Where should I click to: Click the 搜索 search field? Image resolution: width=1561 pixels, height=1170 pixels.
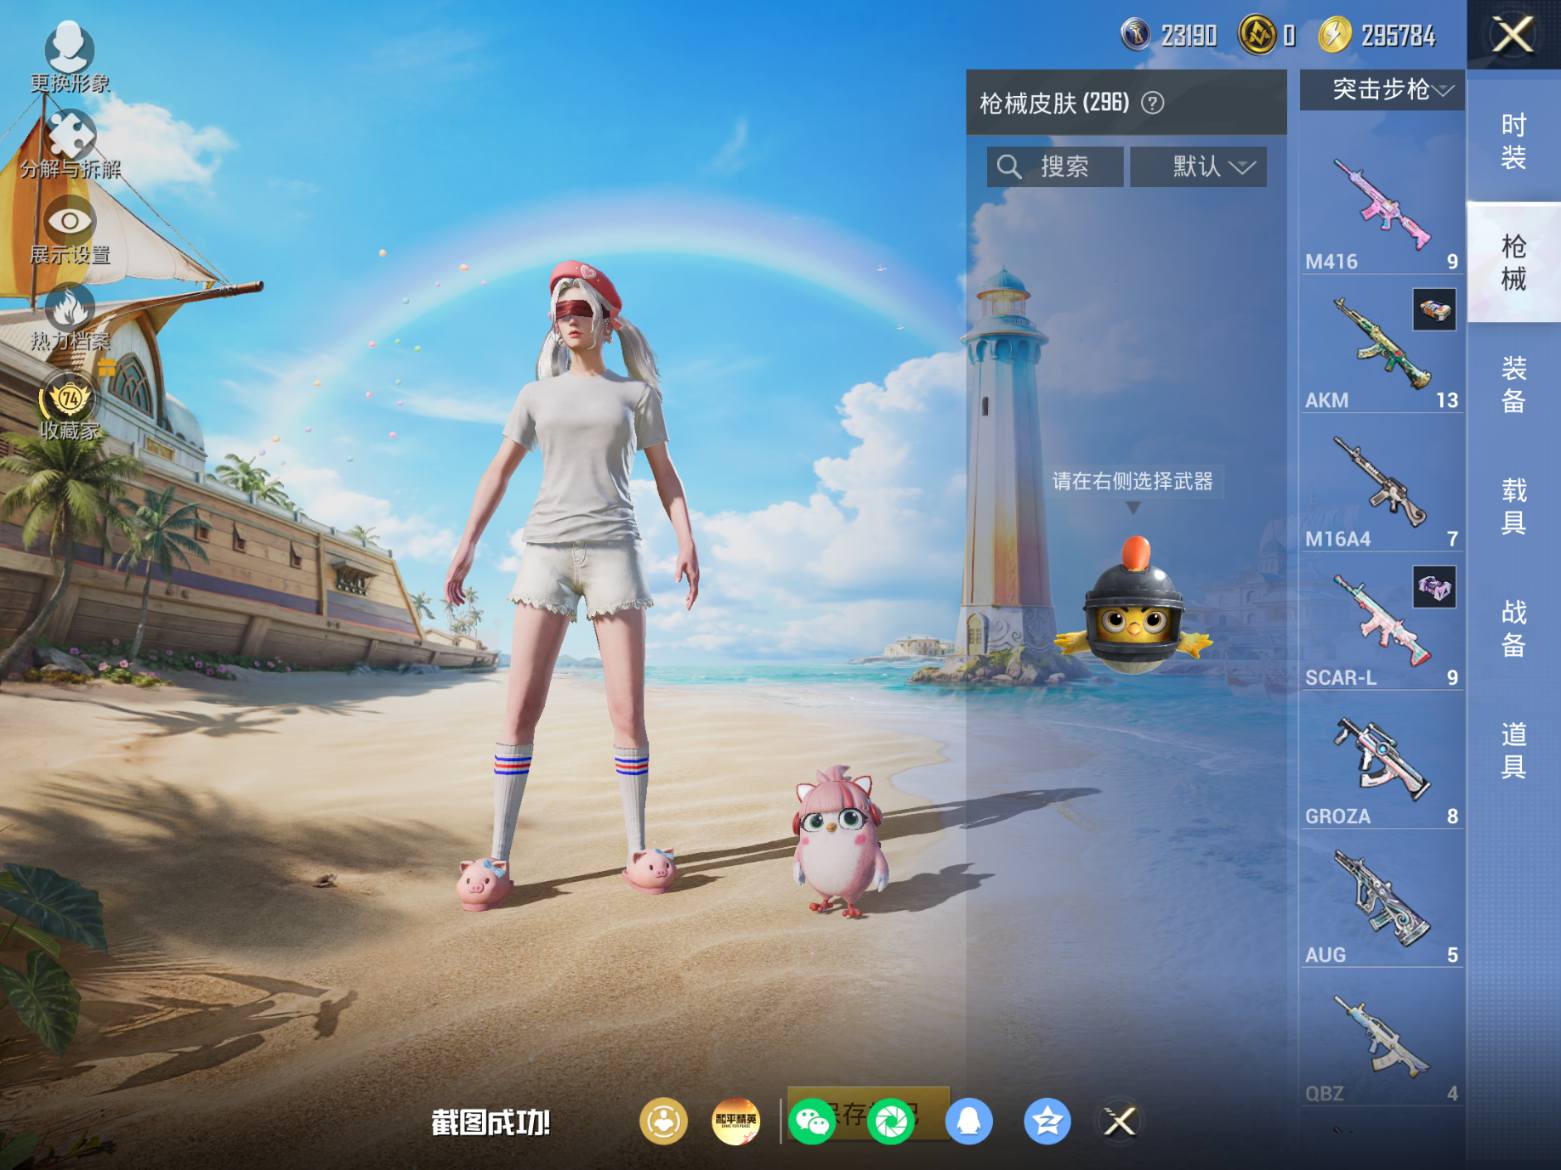(1055, 167)
